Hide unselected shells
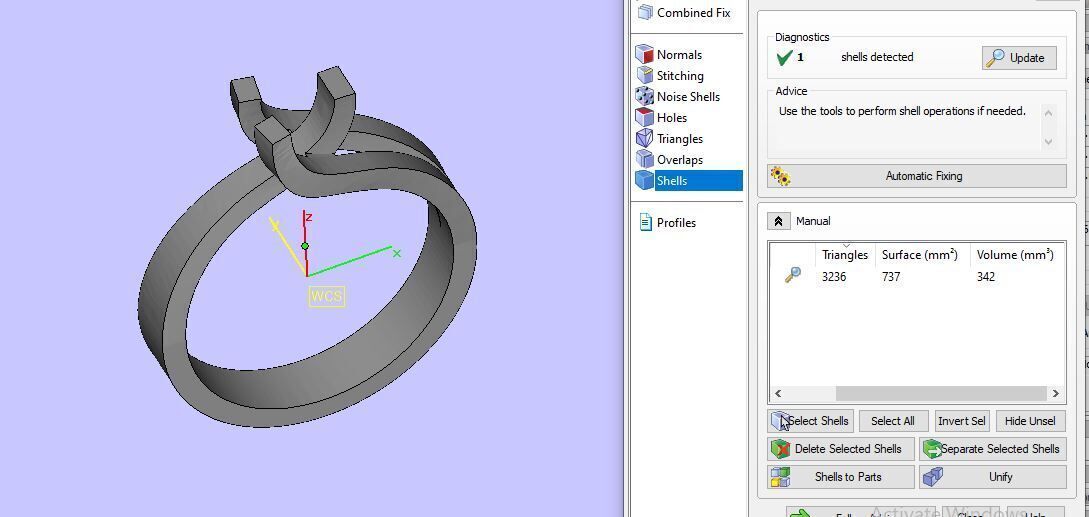1089x517 pixels. click(1031, 420)
